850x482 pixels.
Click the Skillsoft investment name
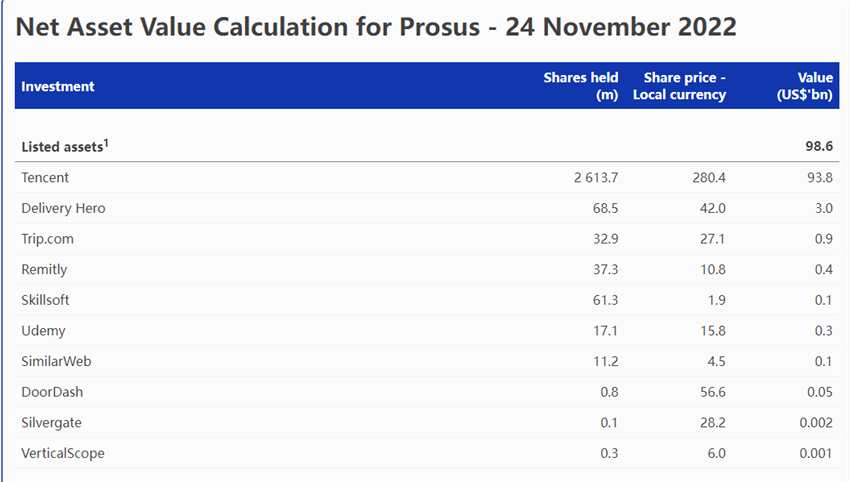(x=45, y=300)
